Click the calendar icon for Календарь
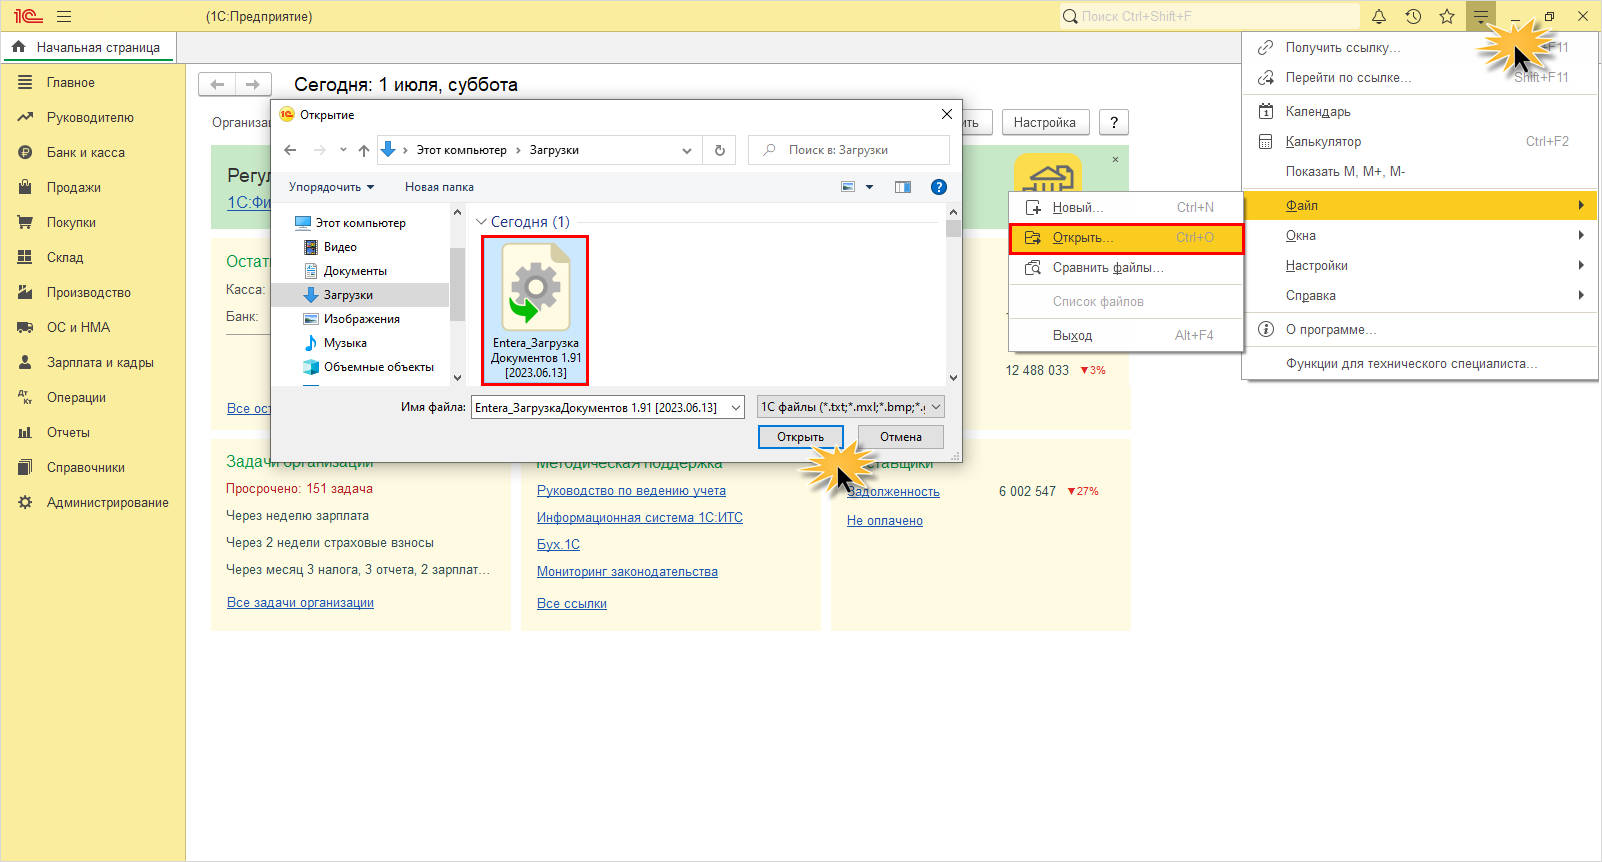Screen dimensions: 1602x862 pos(1265,112)
